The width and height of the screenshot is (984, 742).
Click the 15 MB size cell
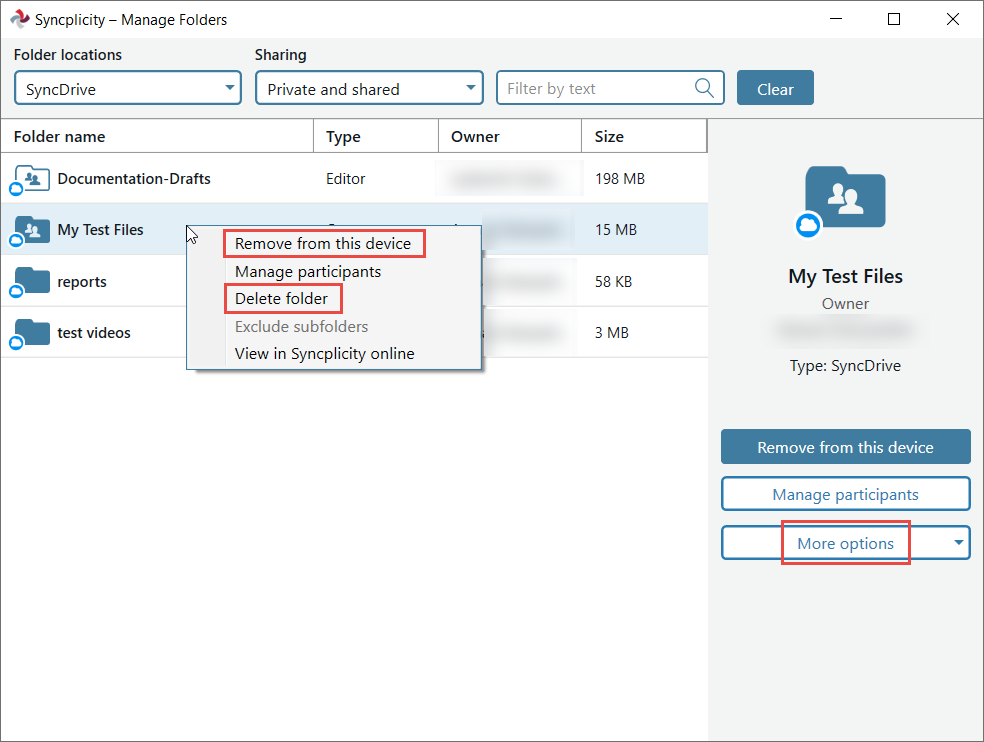pyautogui.click(x=616, y=230)
